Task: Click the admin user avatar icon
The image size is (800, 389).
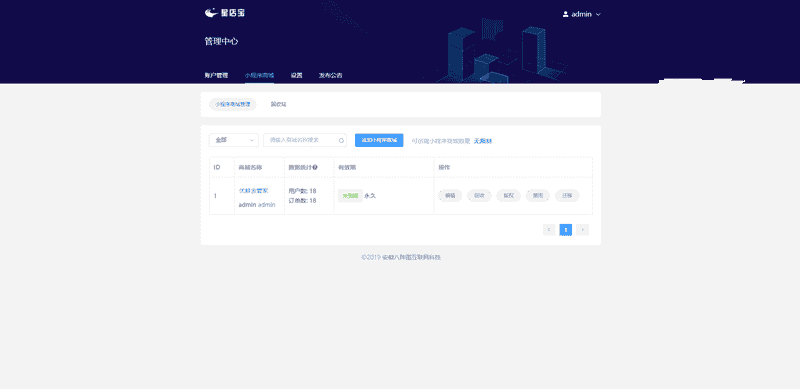Action: click(x=565, y=14)
